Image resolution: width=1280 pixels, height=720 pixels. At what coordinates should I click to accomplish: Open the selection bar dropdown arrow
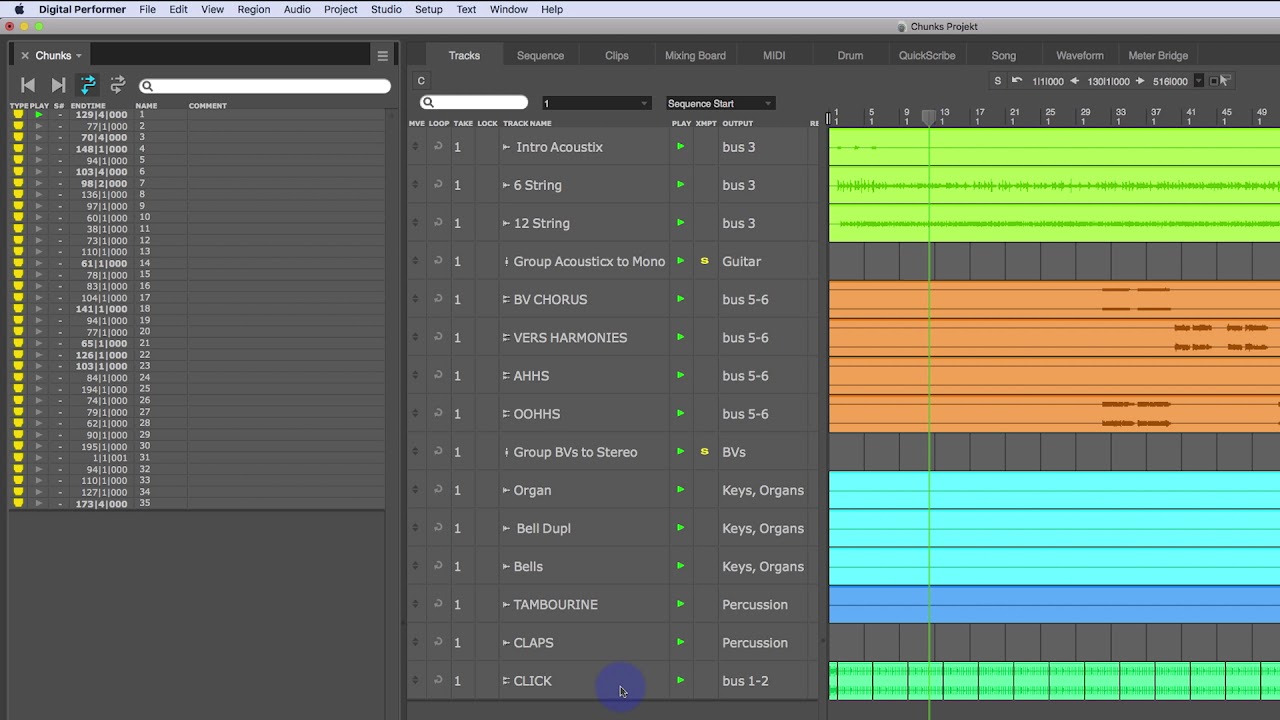click(1199, 82)
